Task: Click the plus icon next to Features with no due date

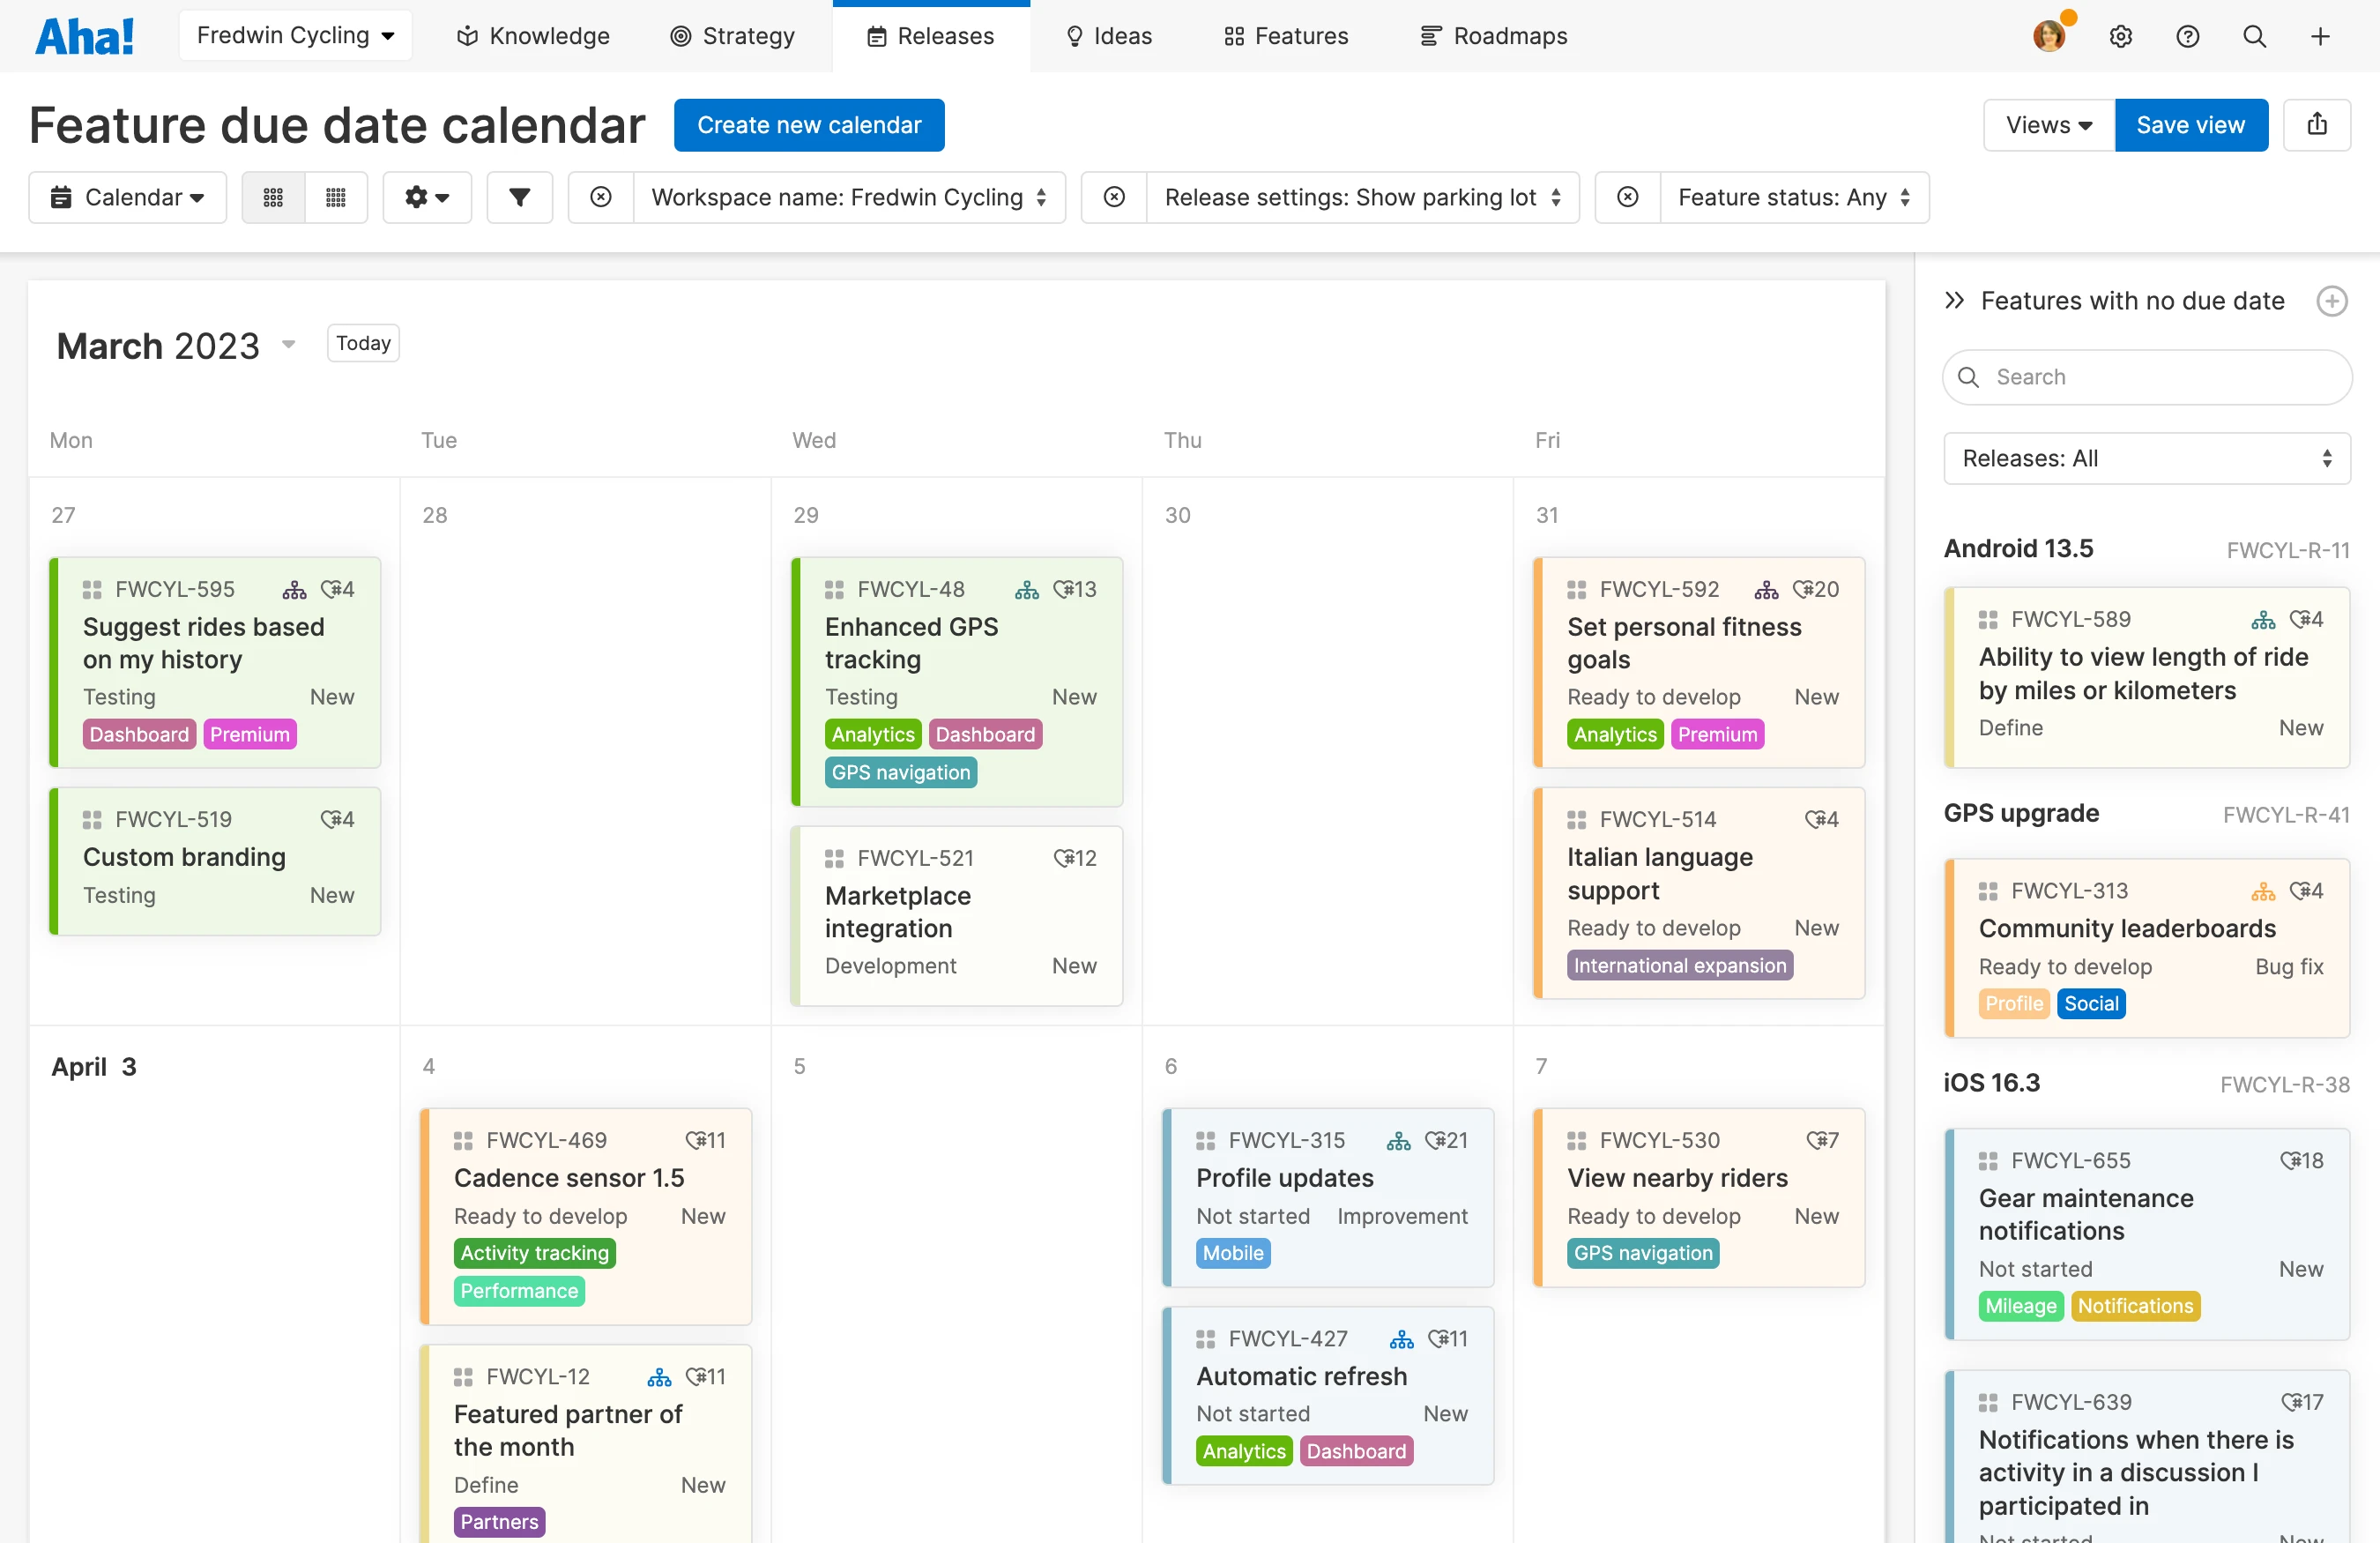Action: (2333, 300)
